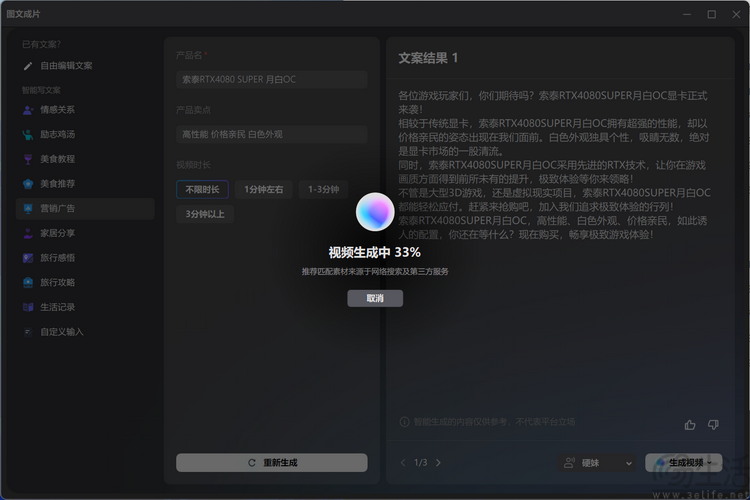
Task: Select 营销广告 category
Action: (x=85, y=209)
